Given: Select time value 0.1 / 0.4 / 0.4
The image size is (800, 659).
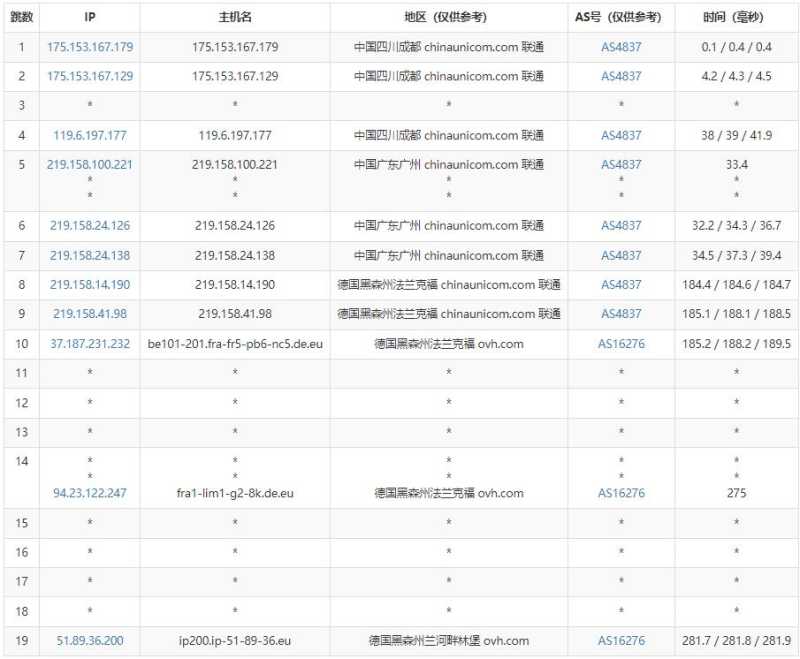Looking at the screenshot, I should pyautogui.click(x=736, y=47).
